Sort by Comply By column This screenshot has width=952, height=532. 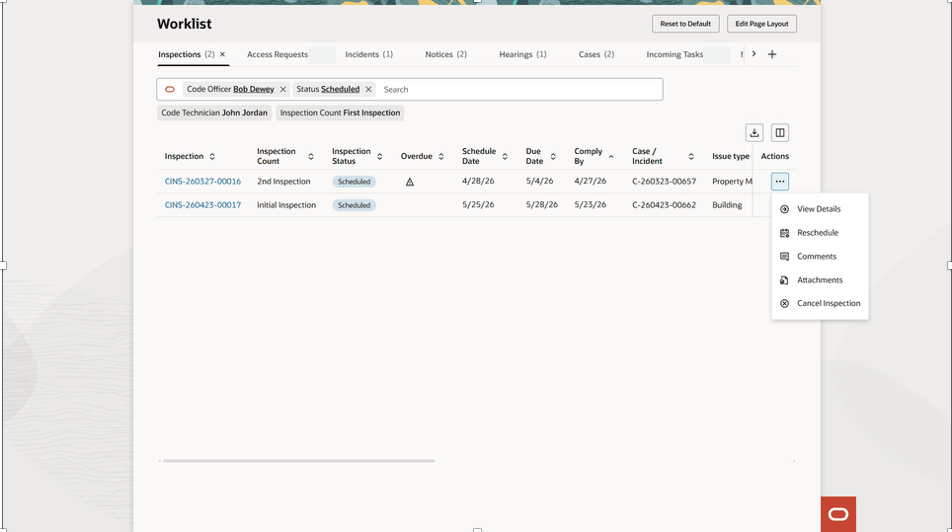coord(611,157)
